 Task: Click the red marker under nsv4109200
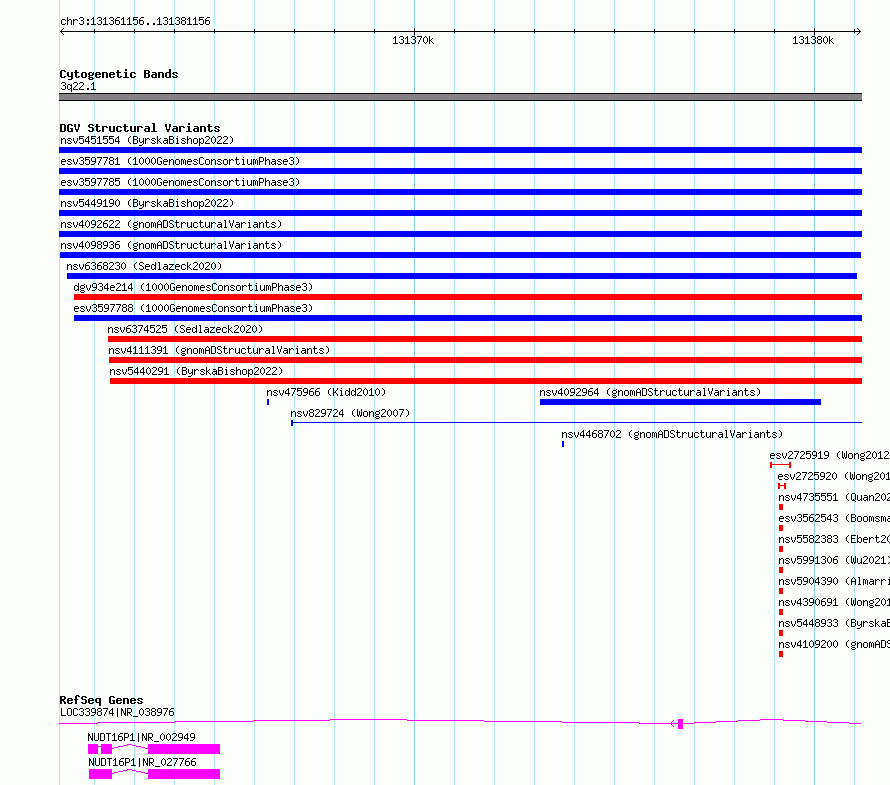781,654
